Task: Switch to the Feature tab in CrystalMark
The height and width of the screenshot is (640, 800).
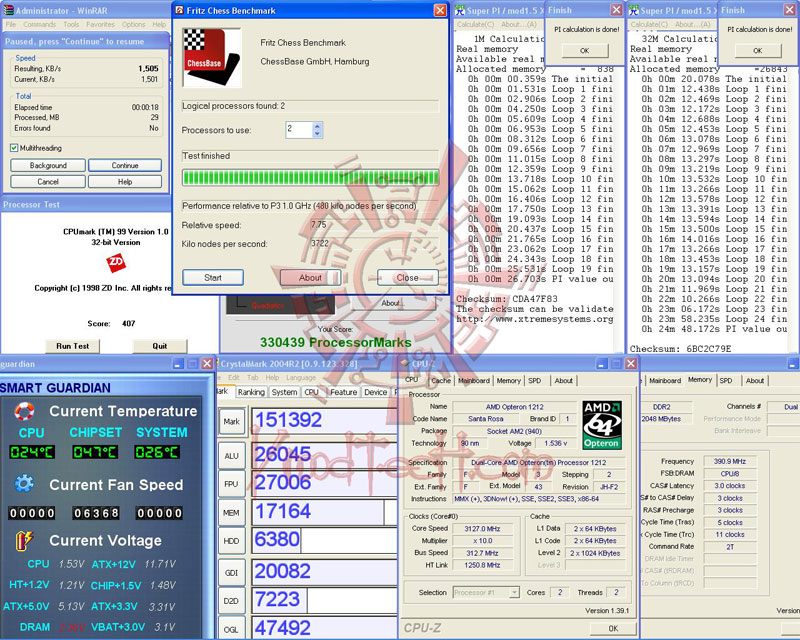Action: click(x=343, y=392)
